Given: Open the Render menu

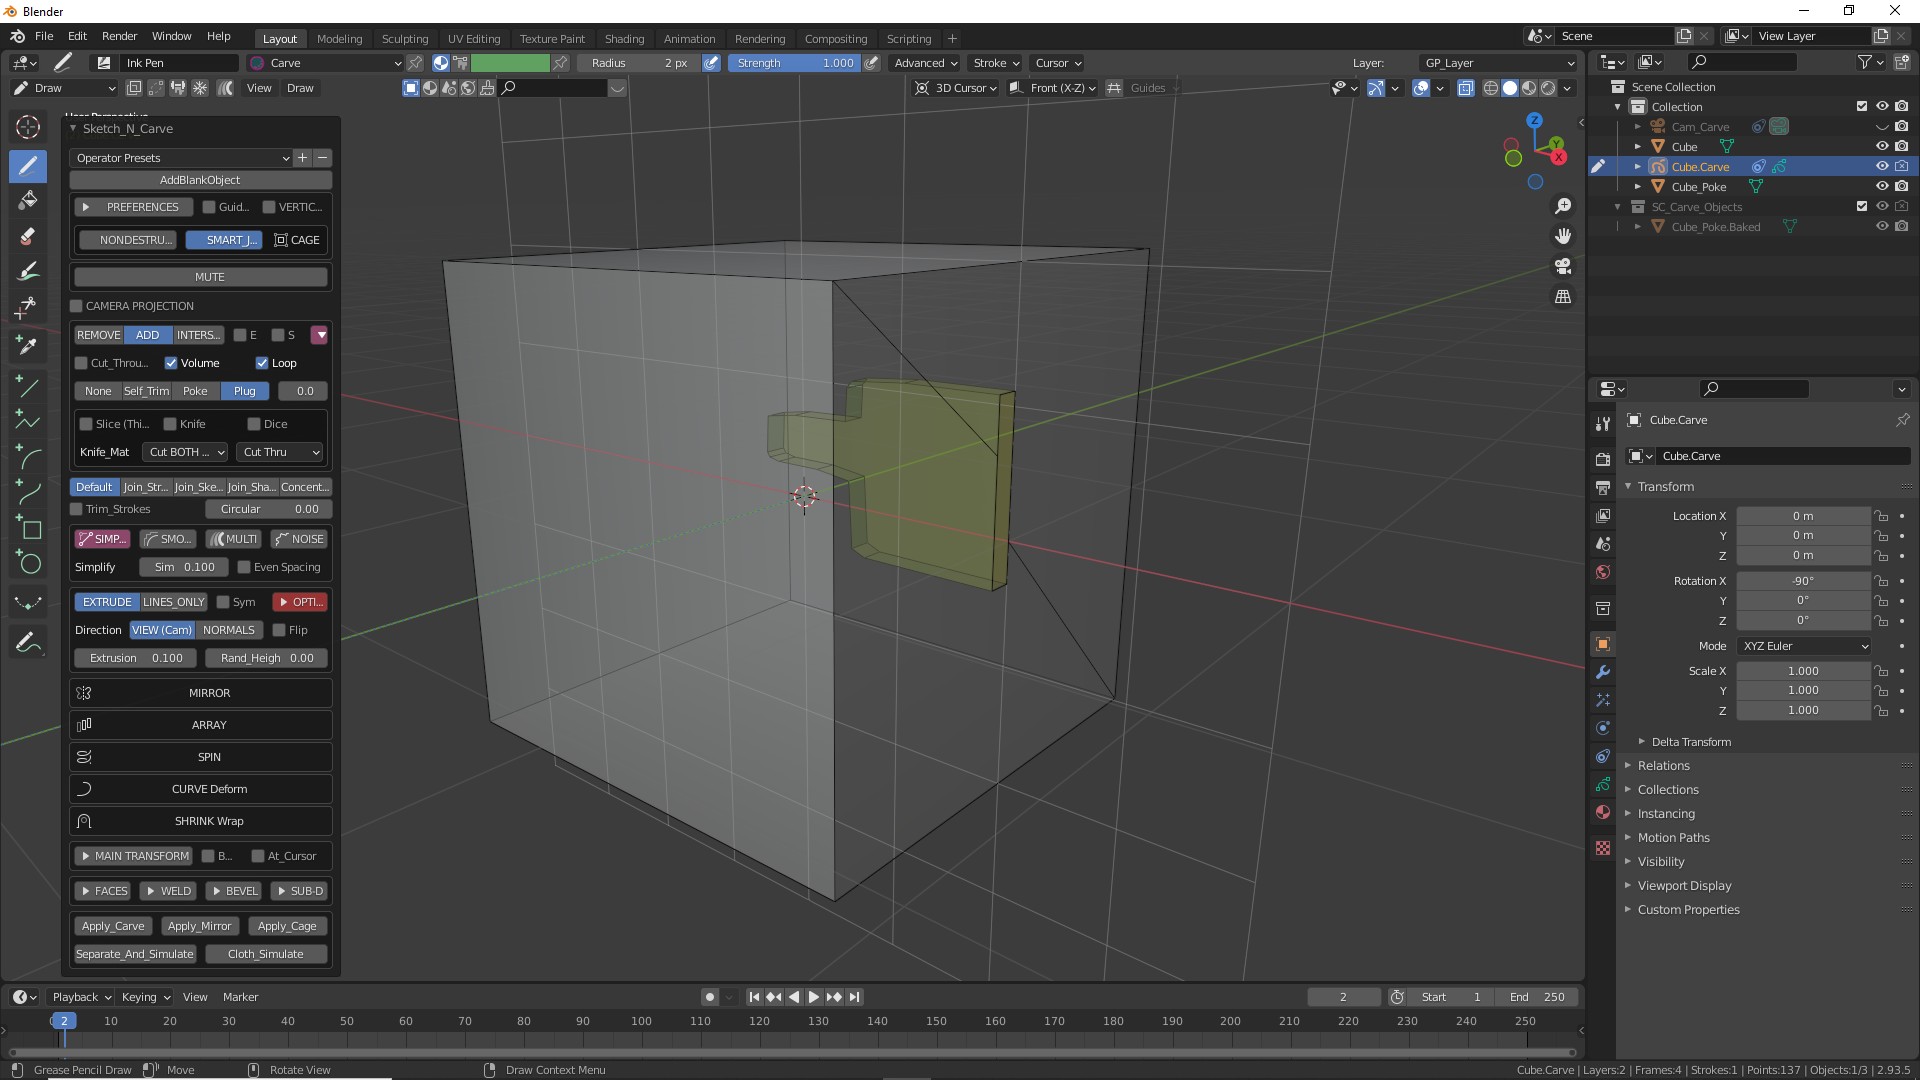Looking at the screenshot, I should pyautogui.click(x=119, y=36).
